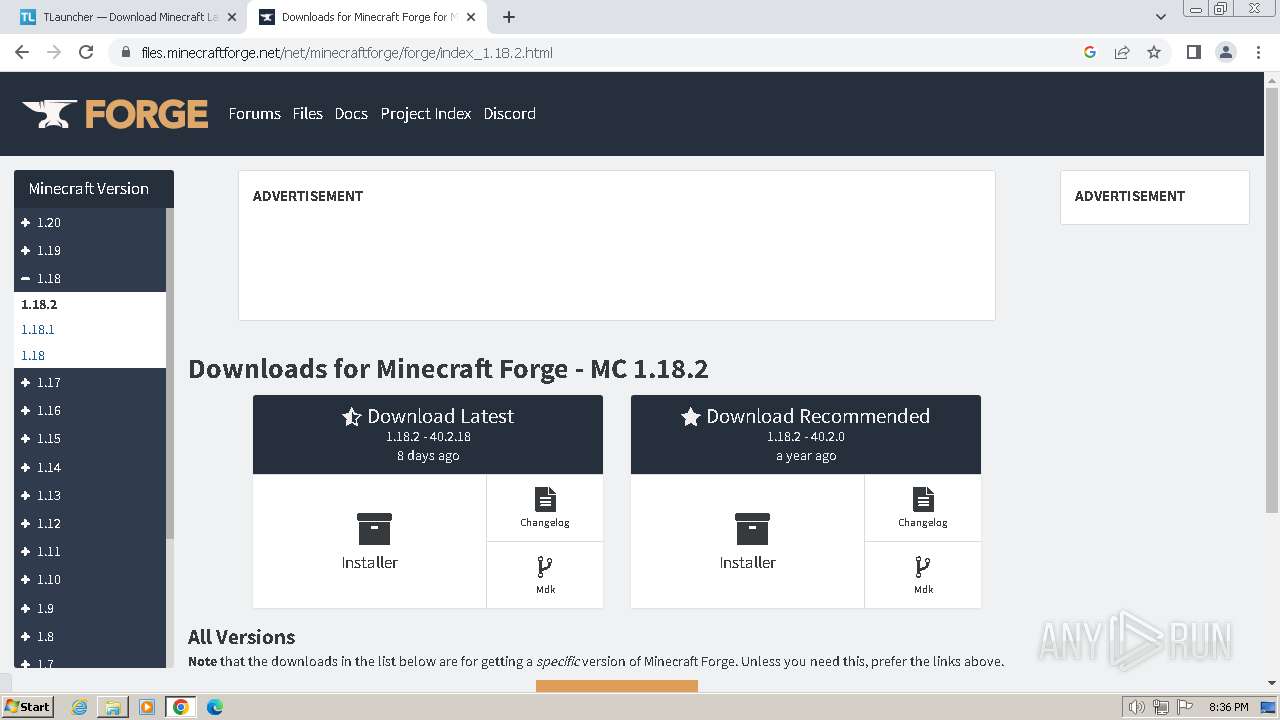The width and height of the screenshot is (1280, 720).
Task: Open Internet Explorer from the taskbar
Action: point(79,707)
